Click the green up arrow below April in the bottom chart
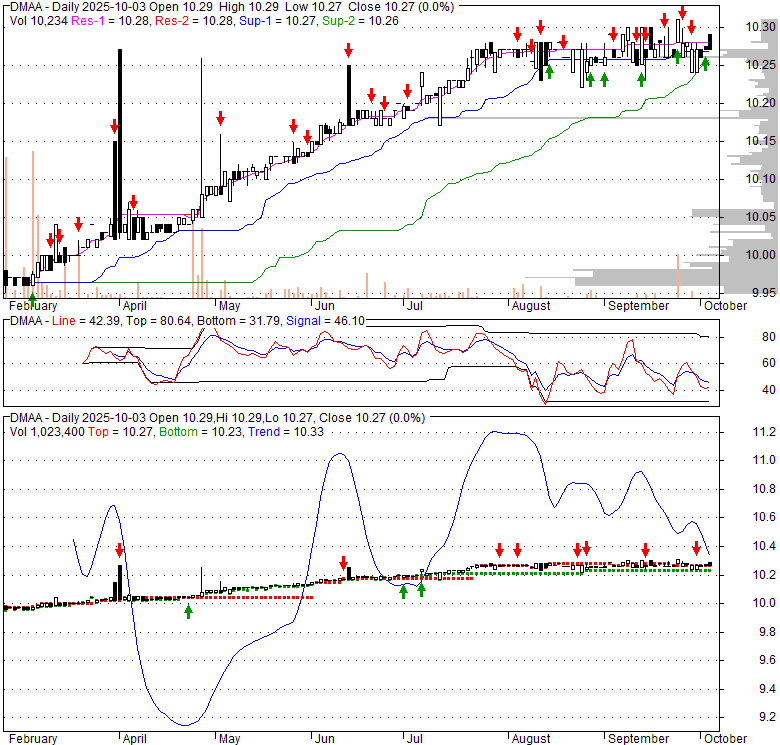780x745 pixels. tap(188, 611)
